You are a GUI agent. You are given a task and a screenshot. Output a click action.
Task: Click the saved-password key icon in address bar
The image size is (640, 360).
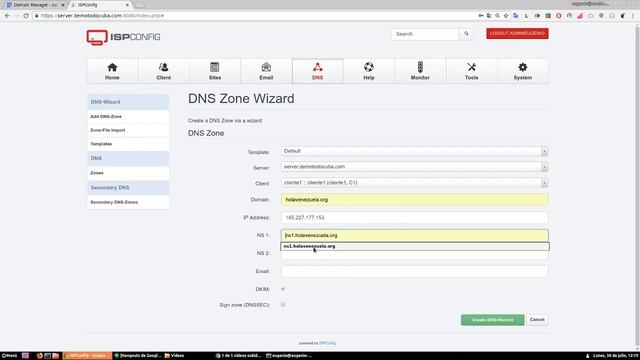click(x=481, y=16)
